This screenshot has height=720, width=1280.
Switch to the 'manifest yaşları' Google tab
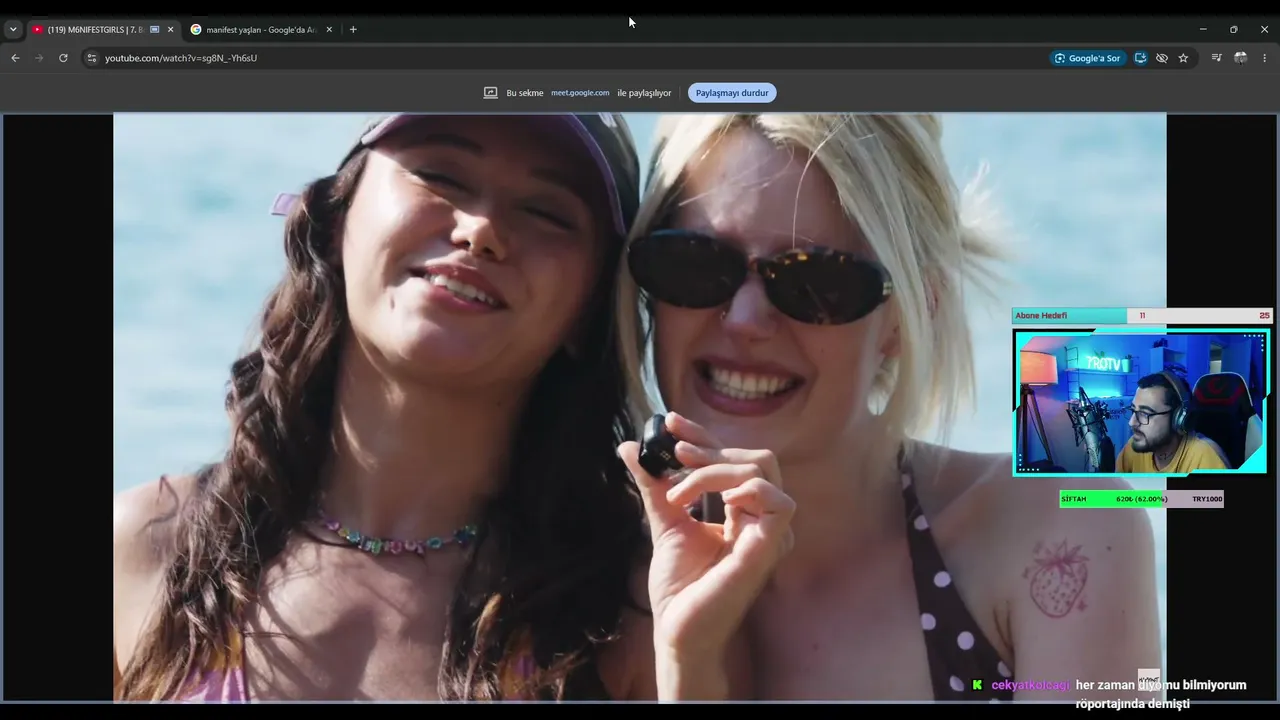tap(261, 30)
